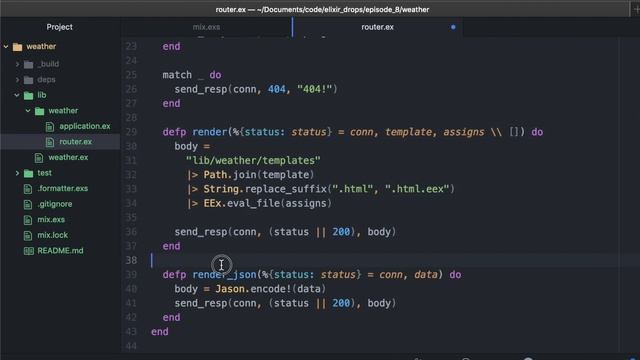The image size is (640, 360).
Task: Click the router.ex file icon in tree
Action: coord(50,142)
